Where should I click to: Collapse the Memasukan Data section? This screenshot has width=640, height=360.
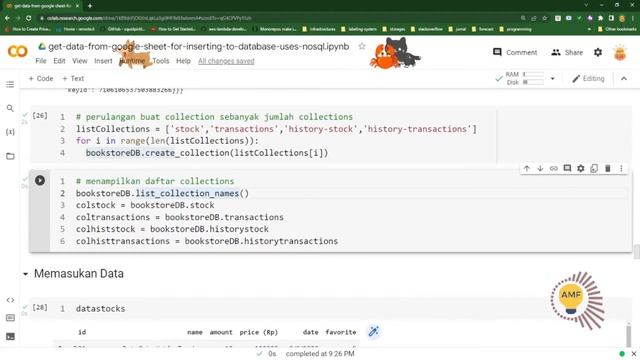coord(25,274)
